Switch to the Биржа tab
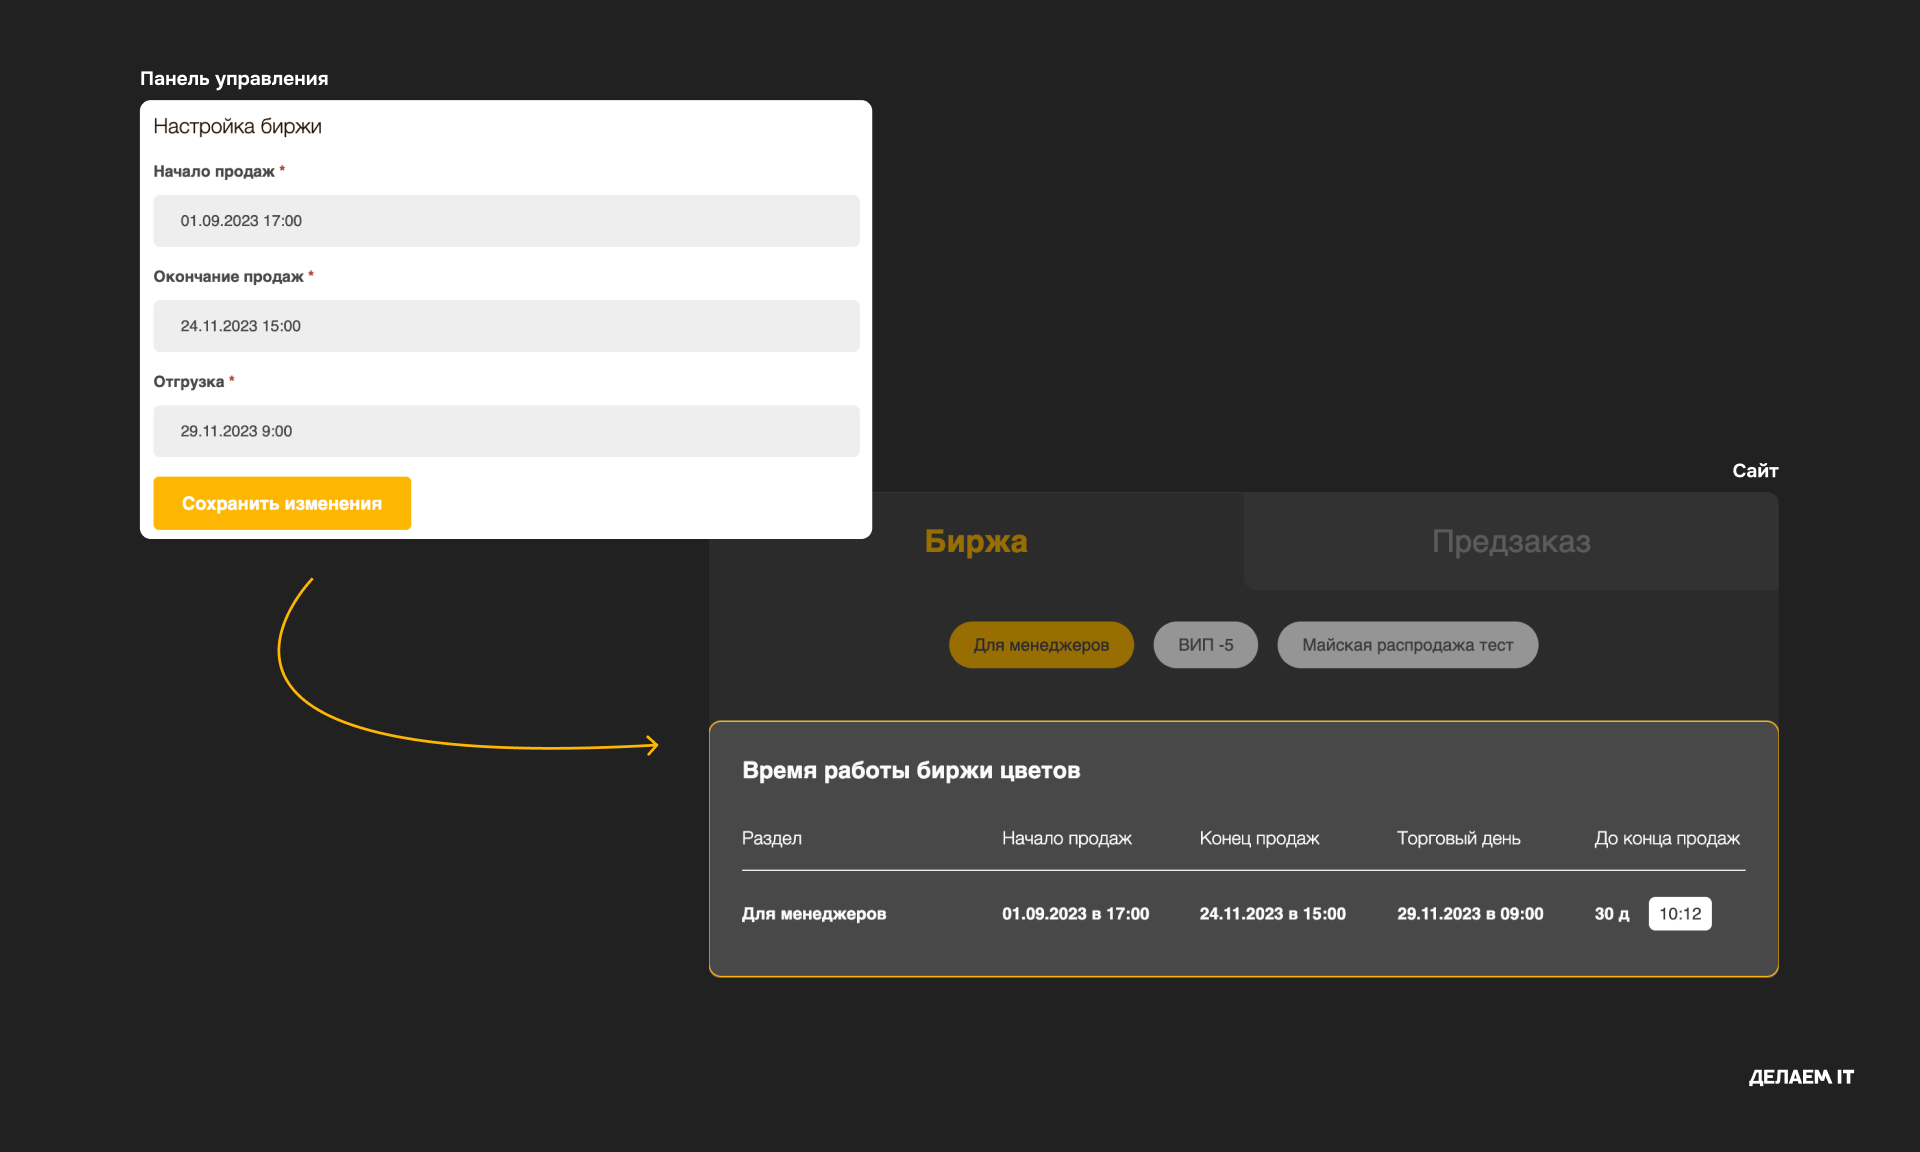 (976, 541)
